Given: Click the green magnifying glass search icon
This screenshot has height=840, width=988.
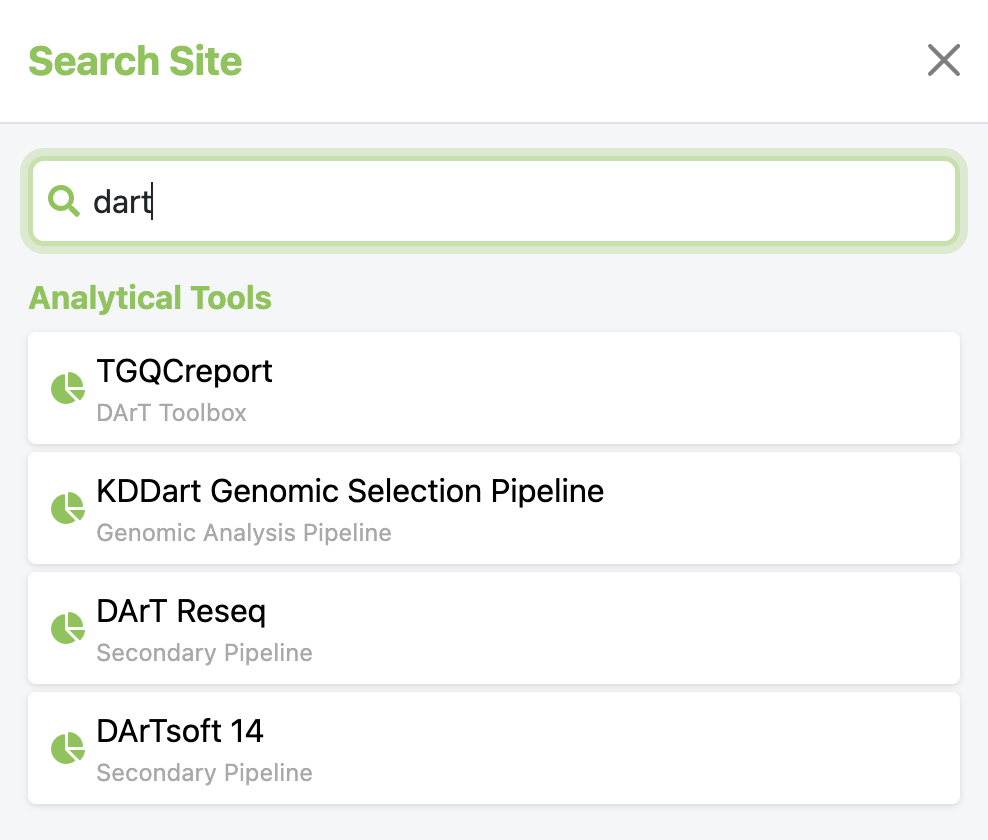Looking at the screenshot, I should click(64, 202).
